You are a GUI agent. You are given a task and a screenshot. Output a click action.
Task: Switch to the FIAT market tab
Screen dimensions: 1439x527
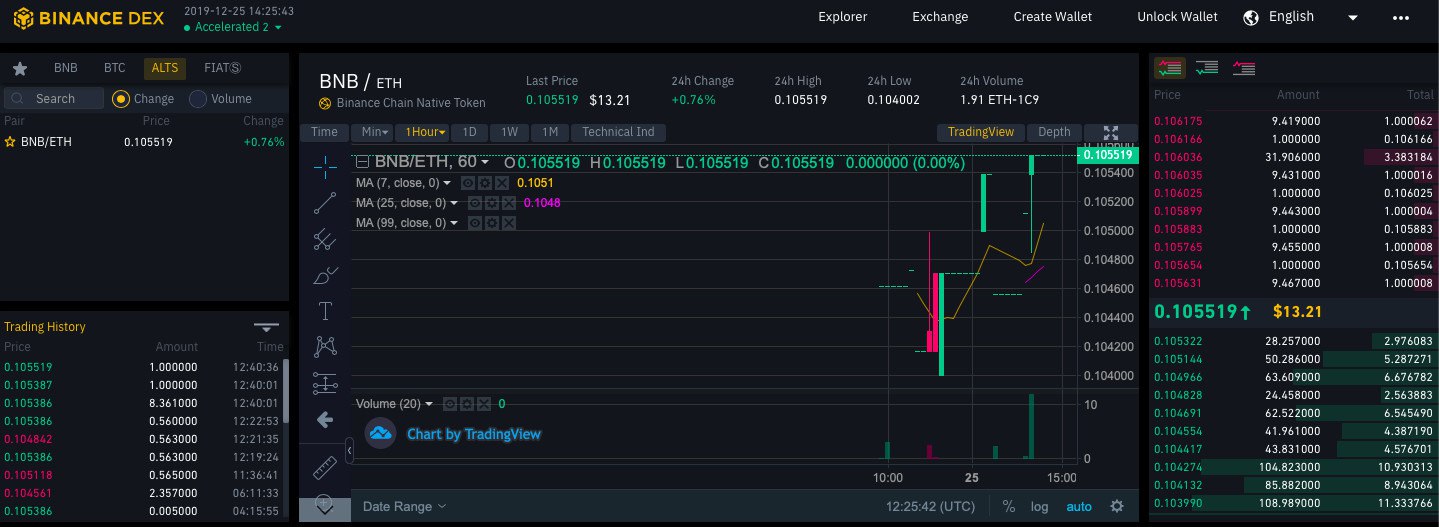pos(222,68)
